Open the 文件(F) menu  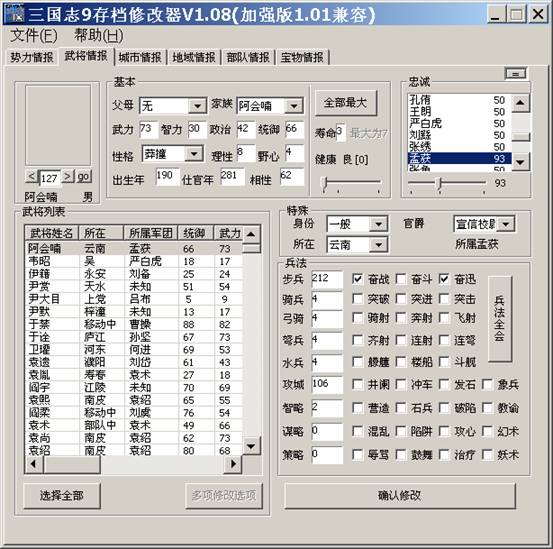[34, 35]
